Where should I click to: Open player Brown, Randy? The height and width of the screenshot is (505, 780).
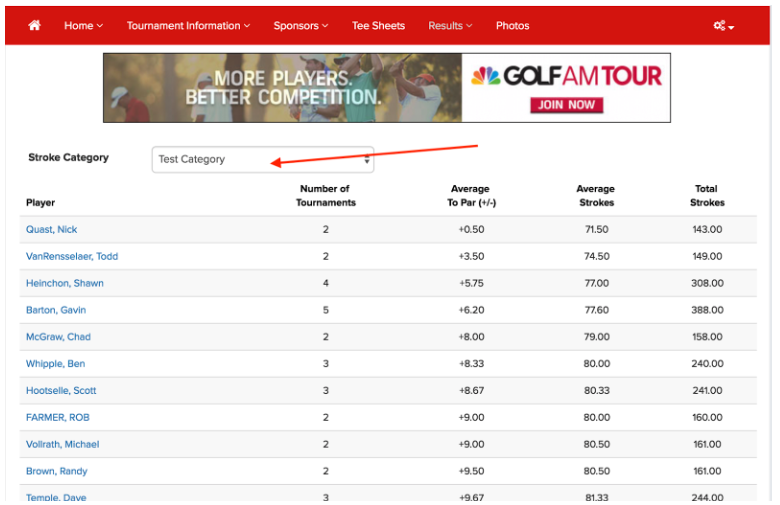[56, 471]
